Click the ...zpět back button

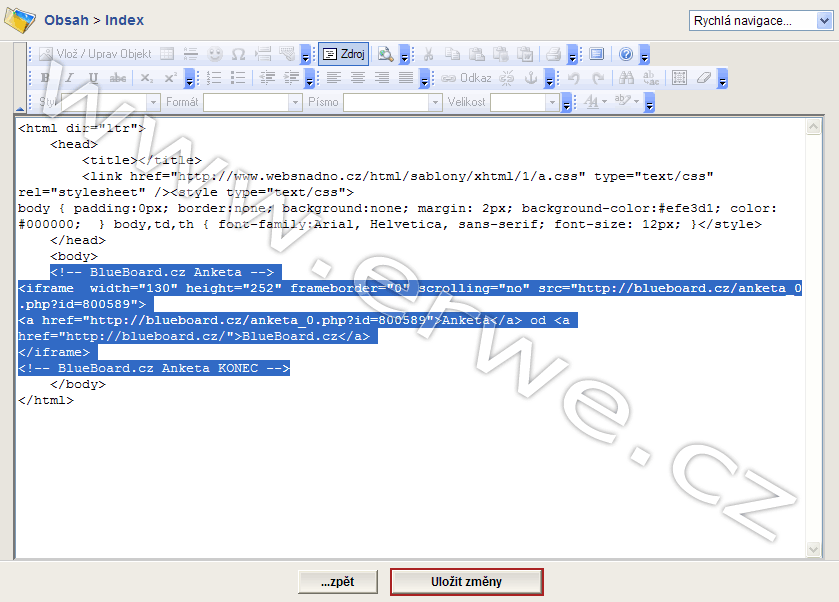[x=336, y=581]
